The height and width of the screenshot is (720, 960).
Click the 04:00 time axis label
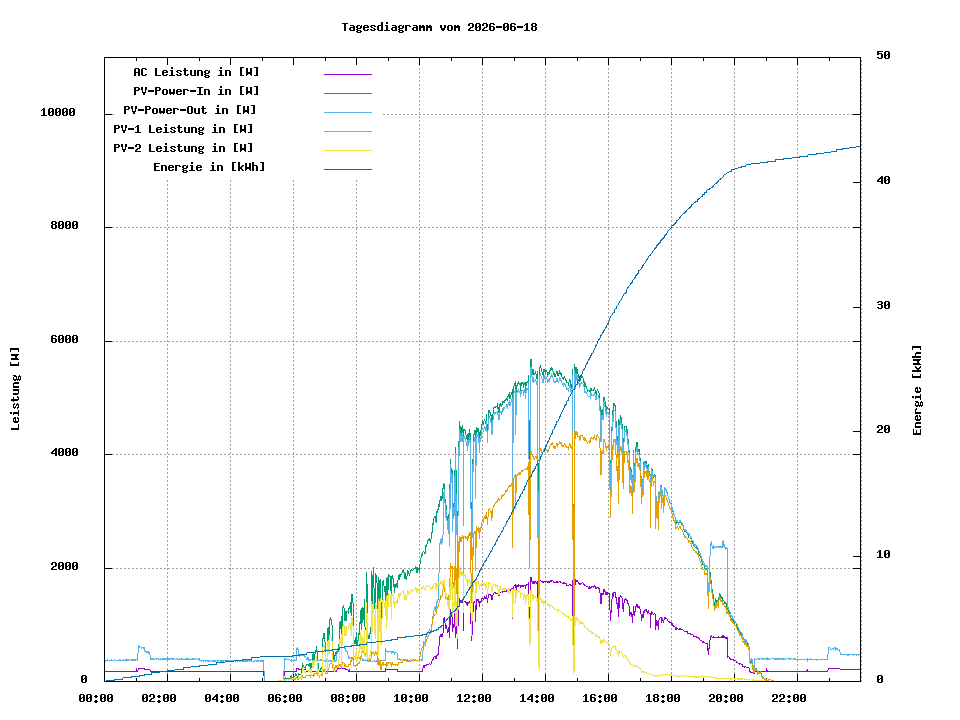click(222, 698)
